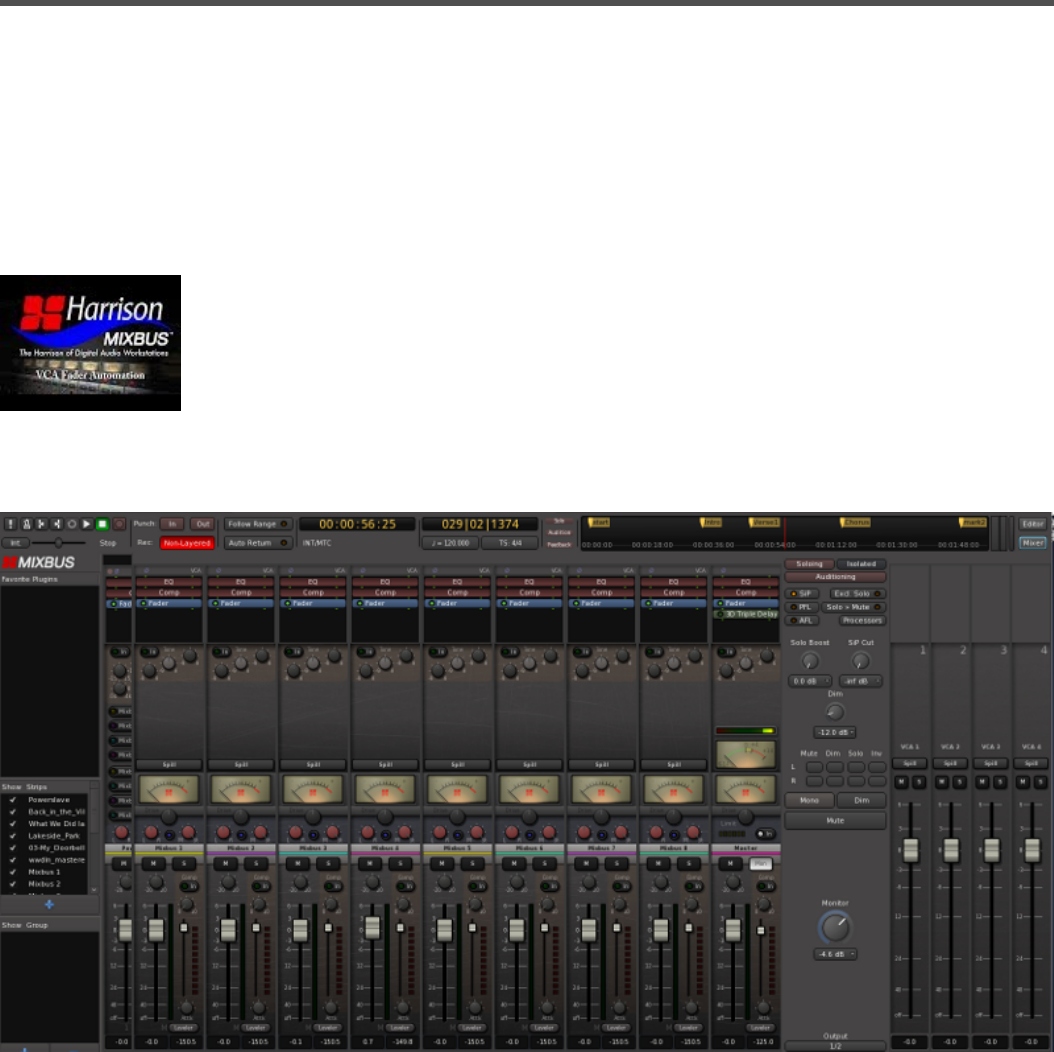The height and width of the screenshot is (1052, 1054).
Task: Toggle Excl. Solo option
Action: [856, 594]
